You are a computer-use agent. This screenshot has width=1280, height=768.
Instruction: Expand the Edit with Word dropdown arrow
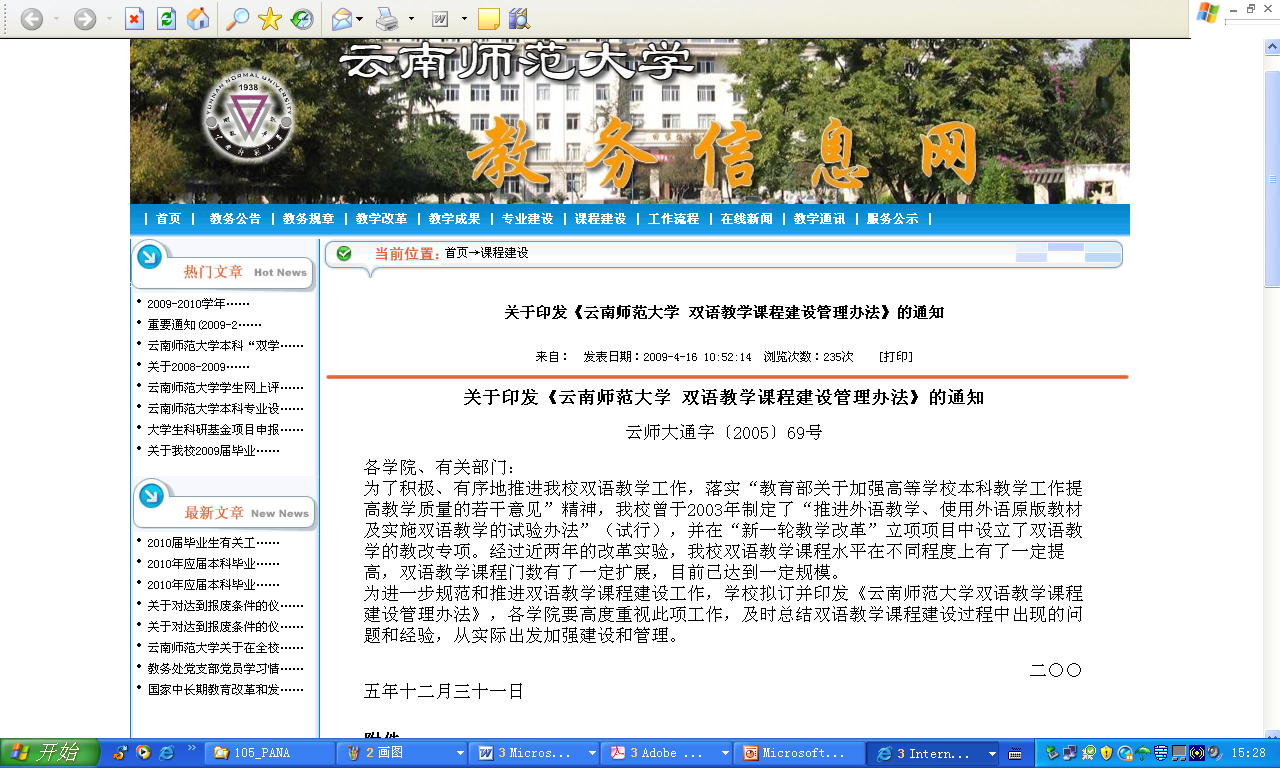[x=464, y=19]
